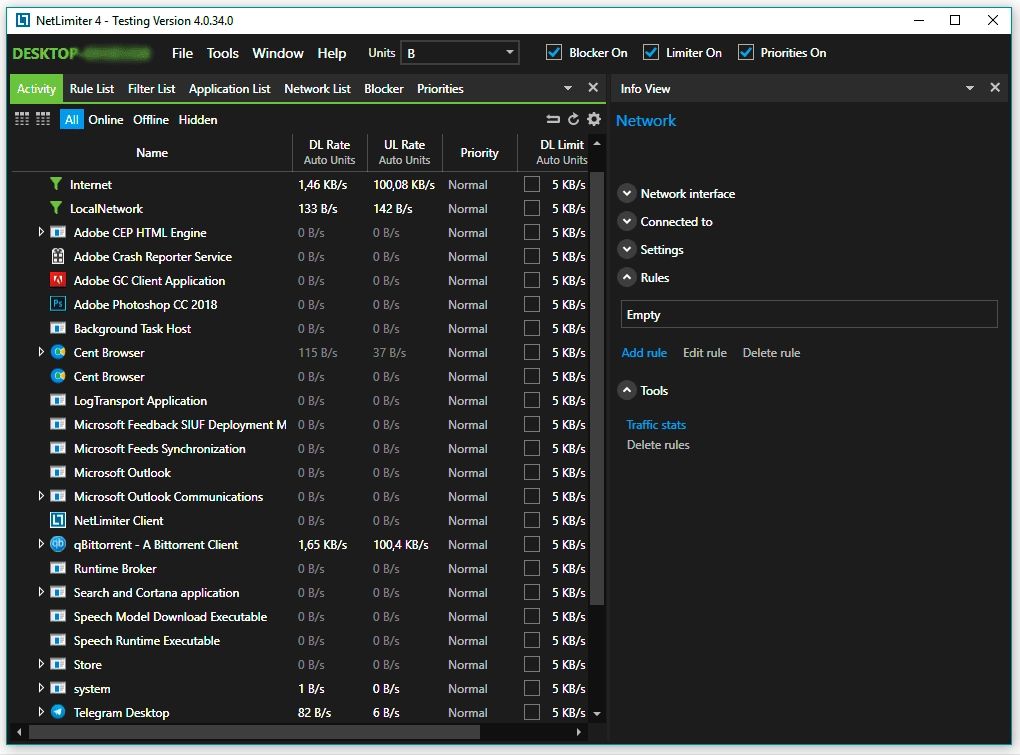
Task: Click the Adobe CEP HTML Engine icon
Action: pos(58,232)
